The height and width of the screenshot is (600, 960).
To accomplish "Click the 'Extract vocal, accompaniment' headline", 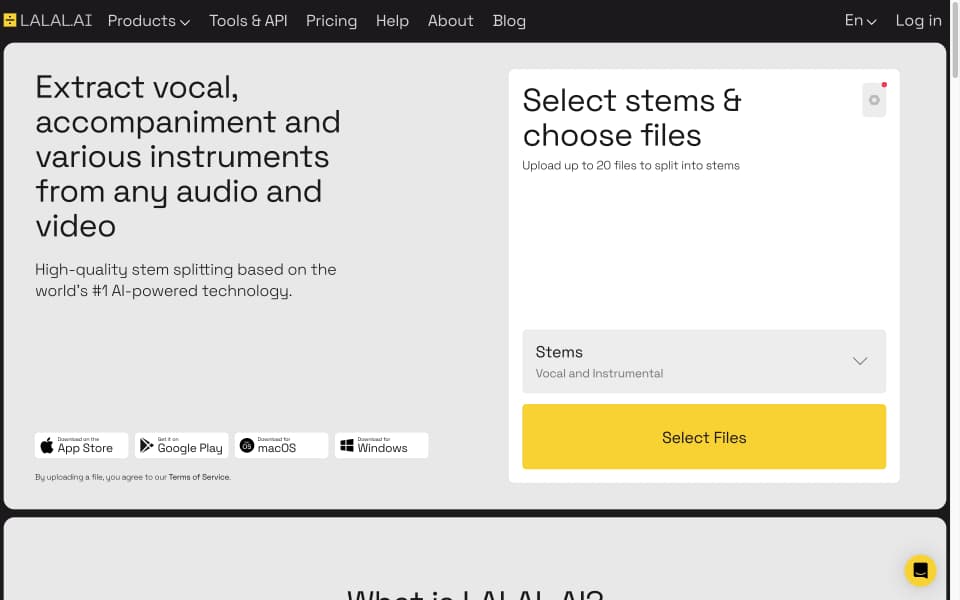I will [188, 156].
